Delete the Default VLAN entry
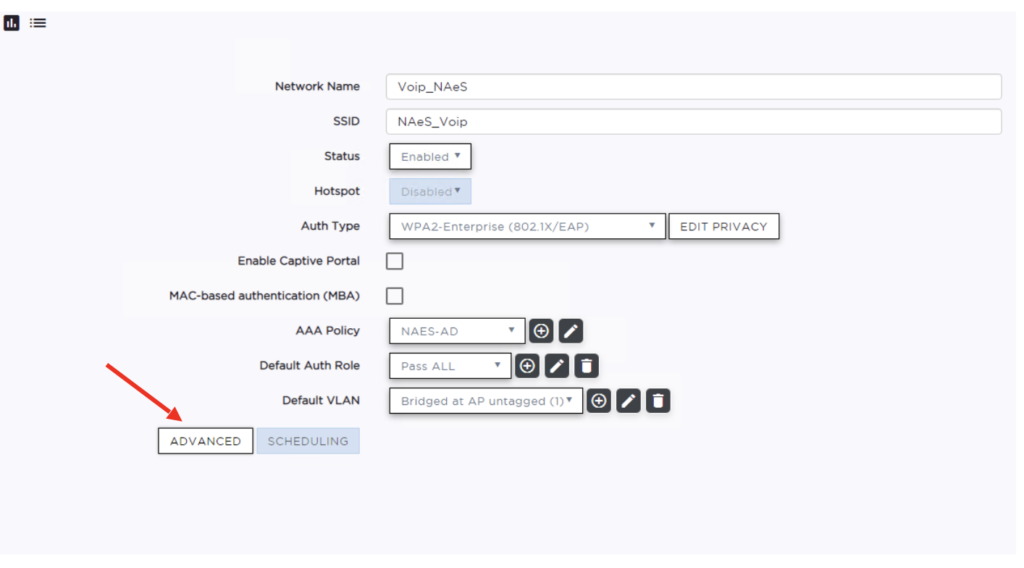Image resolution: width=1024 pixels, height=568 pixels. pos(658,401)
